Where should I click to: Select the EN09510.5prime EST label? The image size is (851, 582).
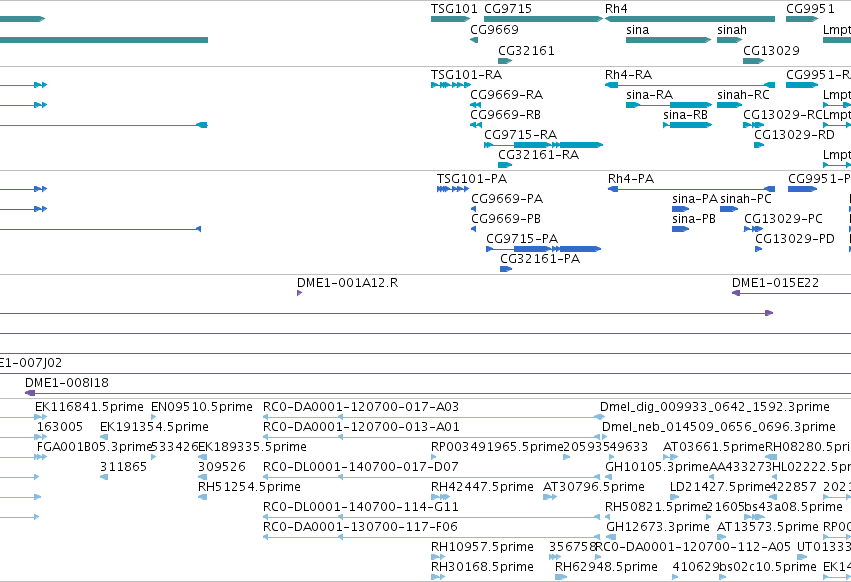(202, 407)
